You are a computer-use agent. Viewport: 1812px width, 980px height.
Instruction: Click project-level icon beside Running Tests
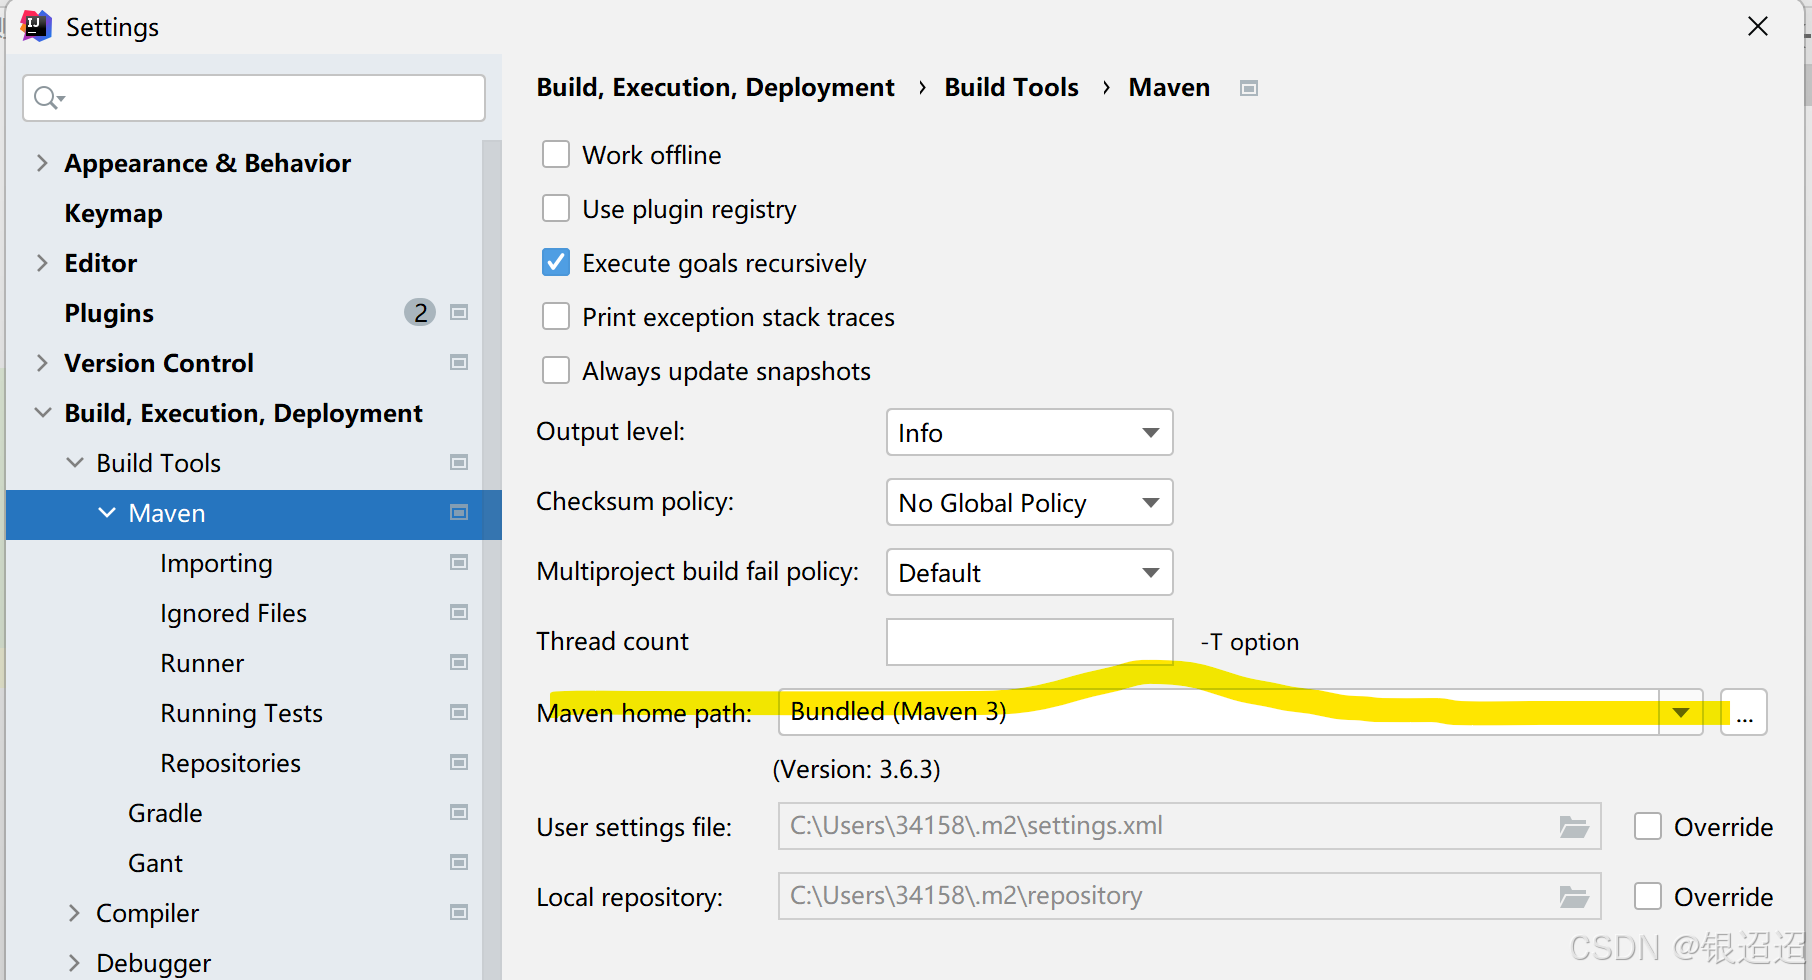[459, 713]
